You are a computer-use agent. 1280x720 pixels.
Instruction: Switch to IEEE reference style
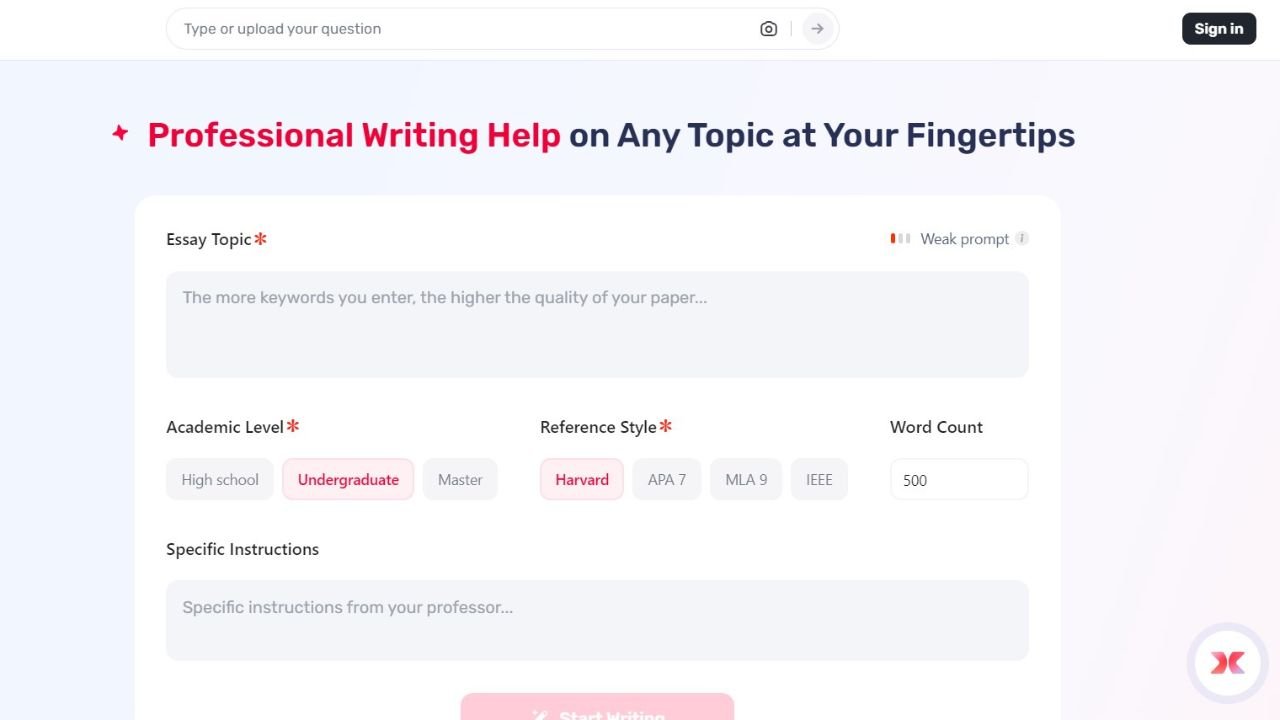pyautogui.click(x=819, y=479)
